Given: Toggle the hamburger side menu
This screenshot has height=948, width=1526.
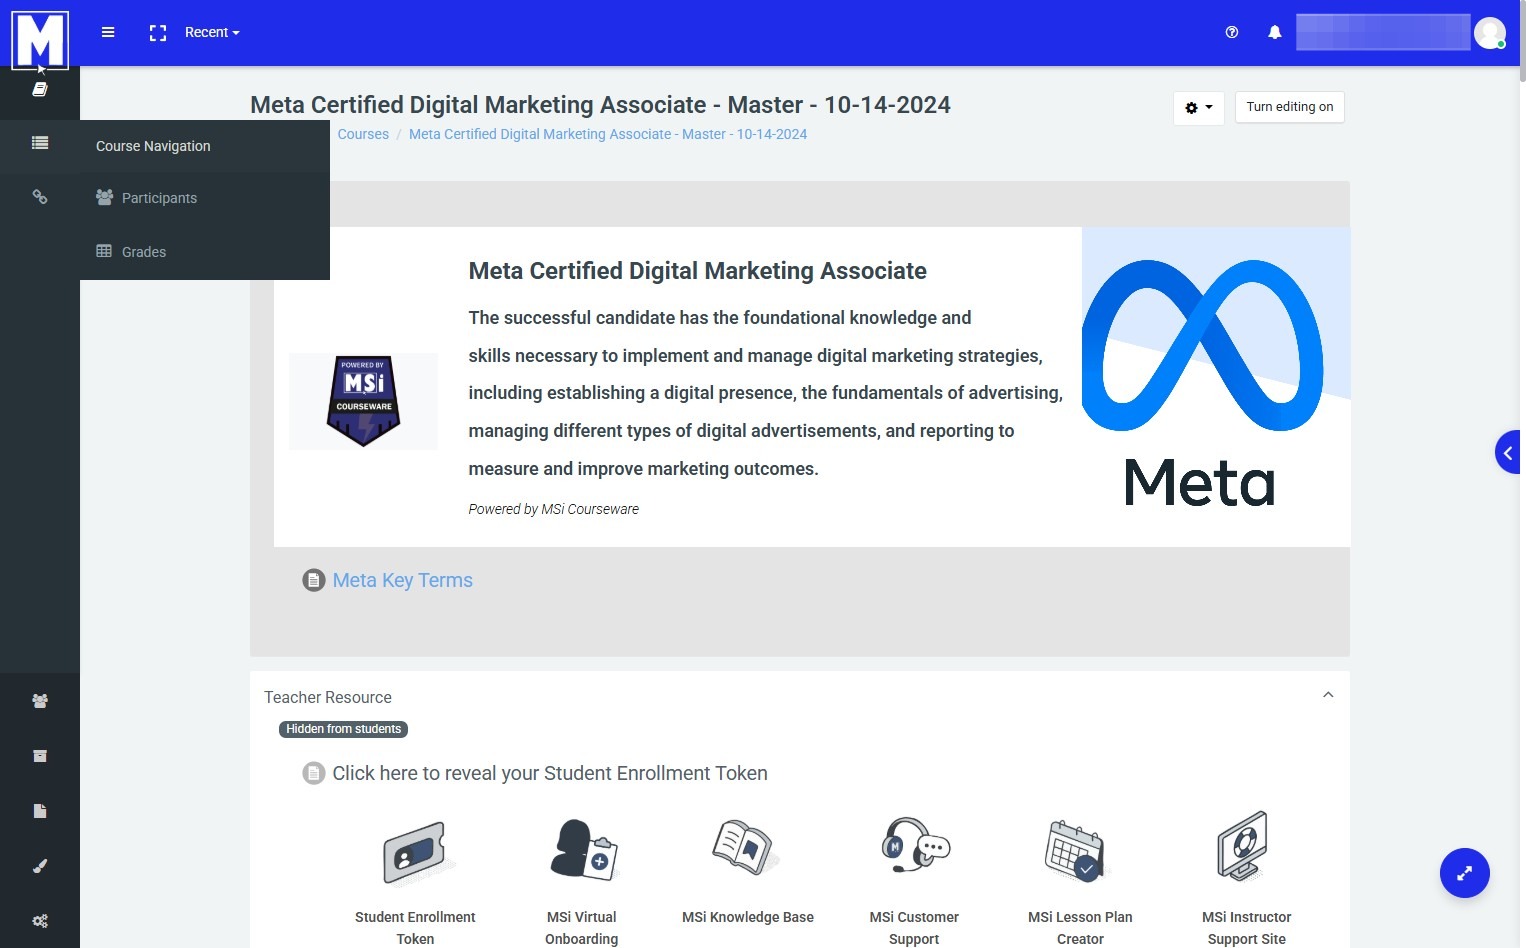Looking at the screenshot, I should click(108, 32).
